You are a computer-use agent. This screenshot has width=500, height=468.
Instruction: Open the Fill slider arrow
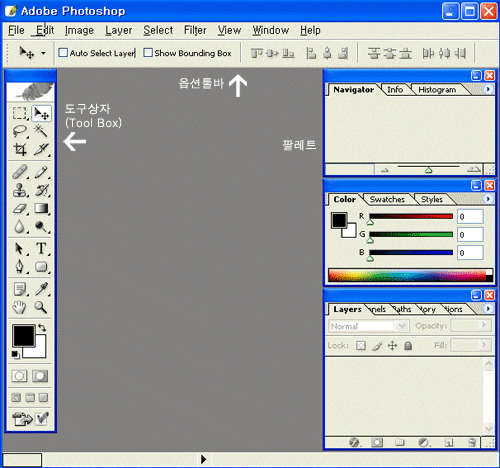[484, 344]
